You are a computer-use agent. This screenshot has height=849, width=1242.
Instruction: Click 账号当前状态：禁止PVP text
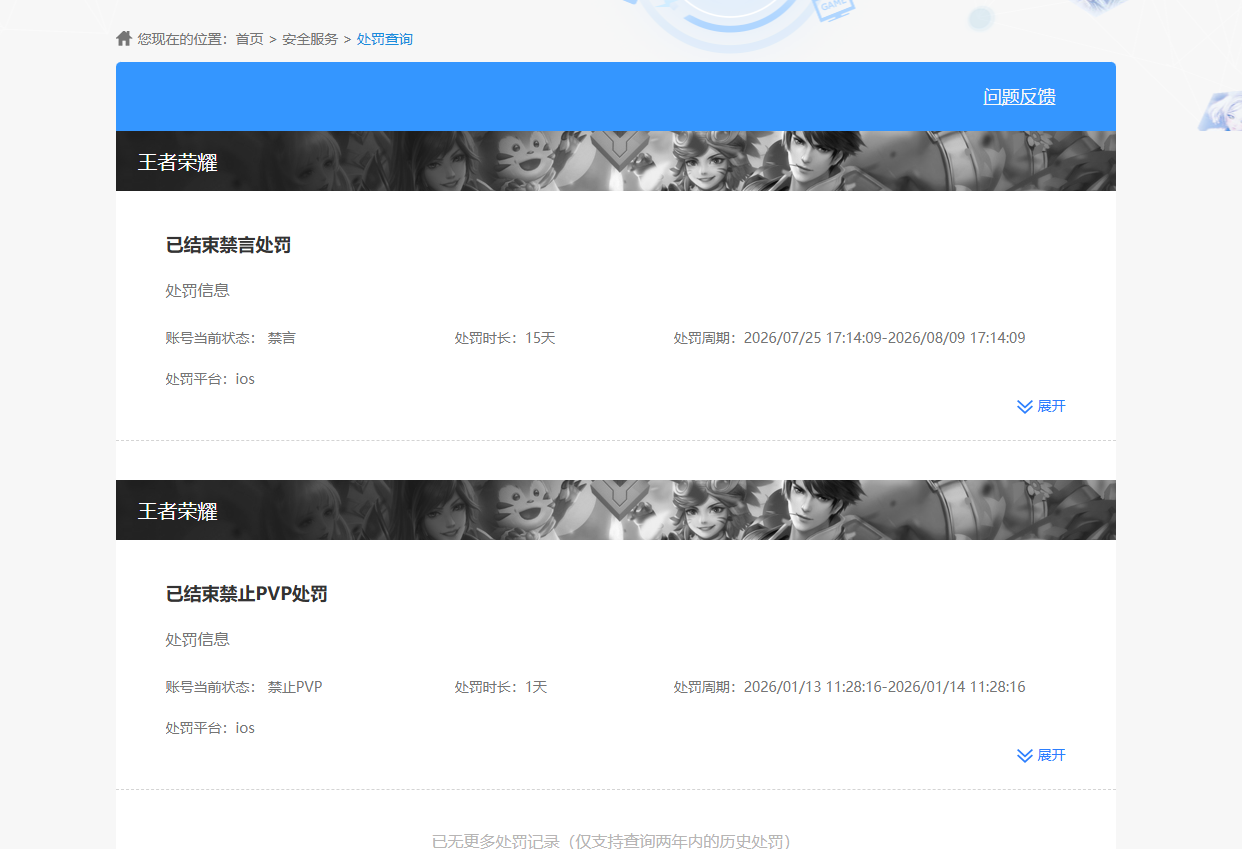pos(244,687)
